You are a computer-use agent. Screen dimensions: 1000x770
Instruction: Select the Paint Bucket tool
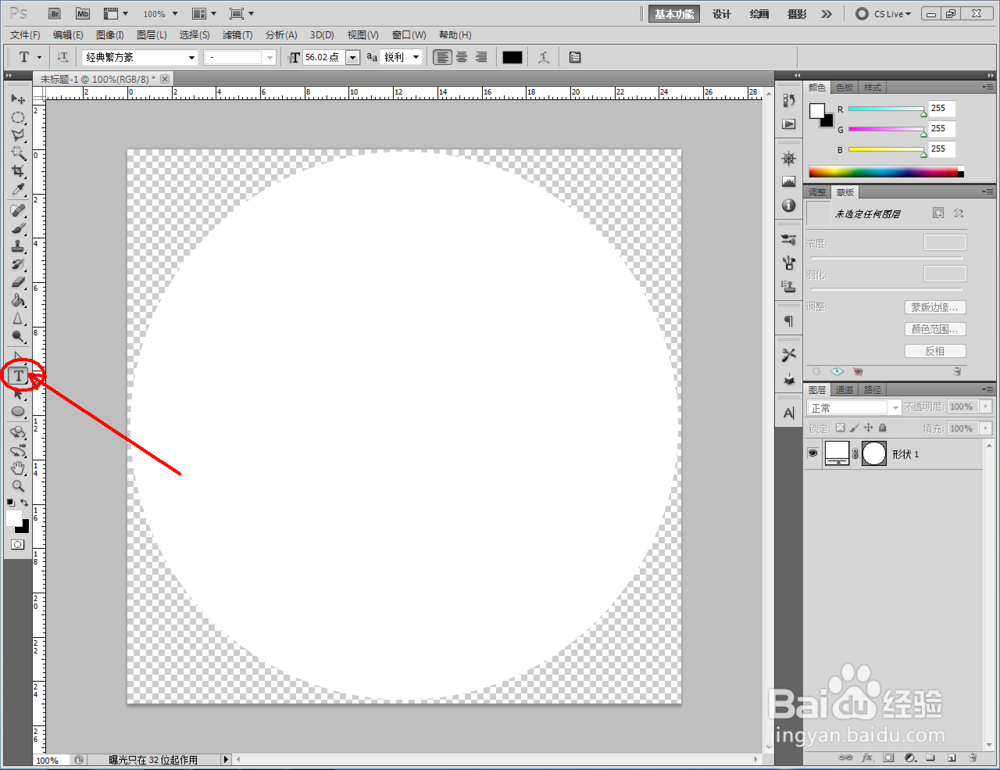tap(18, 300)
